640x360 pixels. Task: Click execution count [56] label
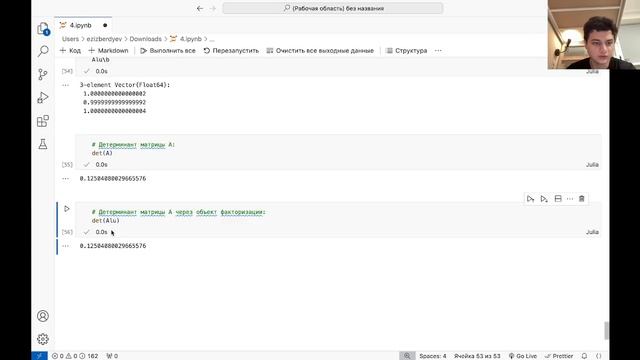[67, 232]
